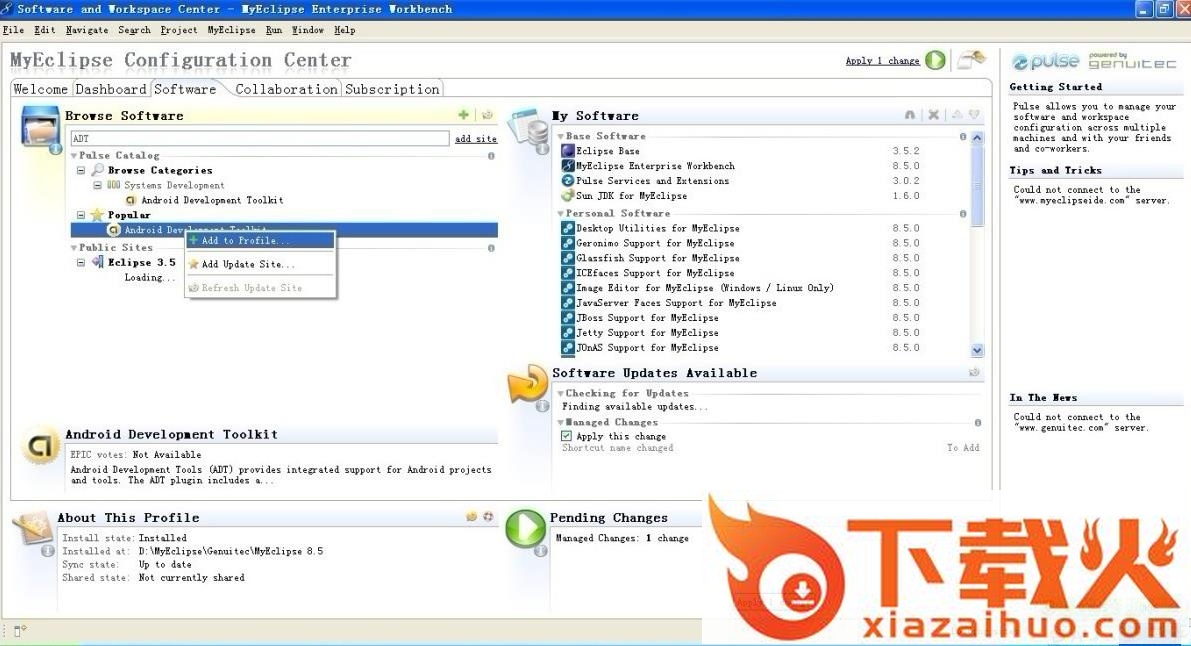Open the MyEclipse menu
This screenshot has width=1191, height=646.
click(231, 30)
